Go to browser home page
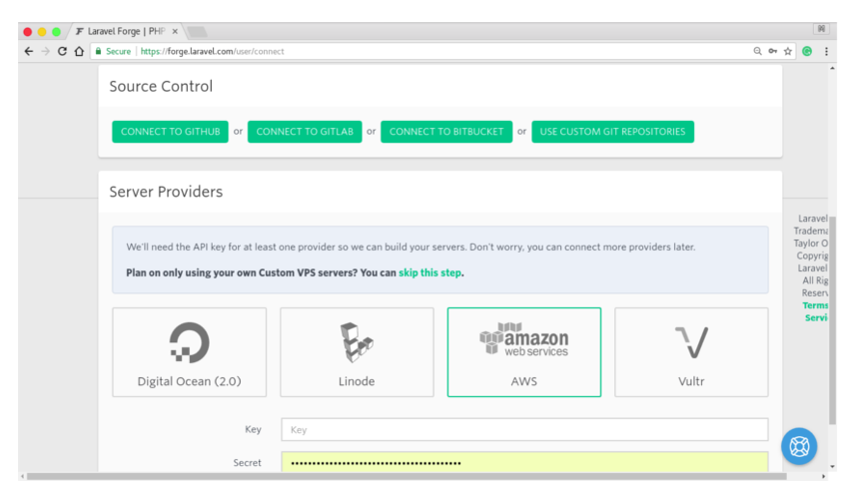This screenshot has height=500, width=850. 79,51
